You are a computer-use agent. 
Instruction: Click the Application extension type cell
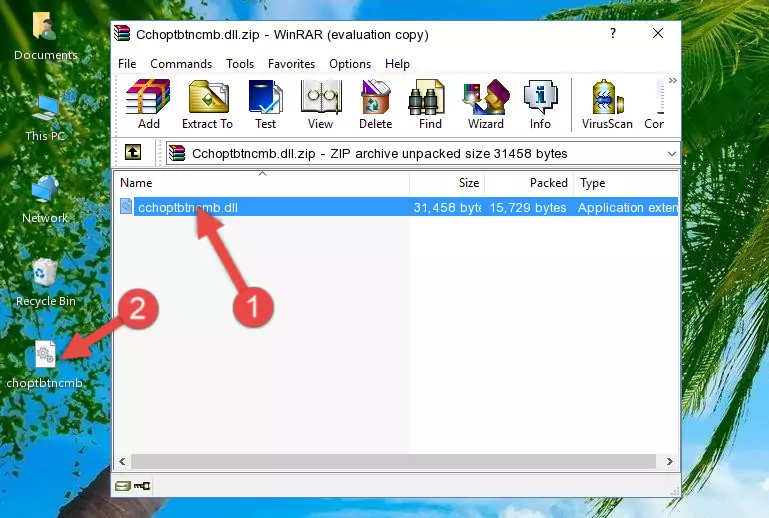pos(628,207)
